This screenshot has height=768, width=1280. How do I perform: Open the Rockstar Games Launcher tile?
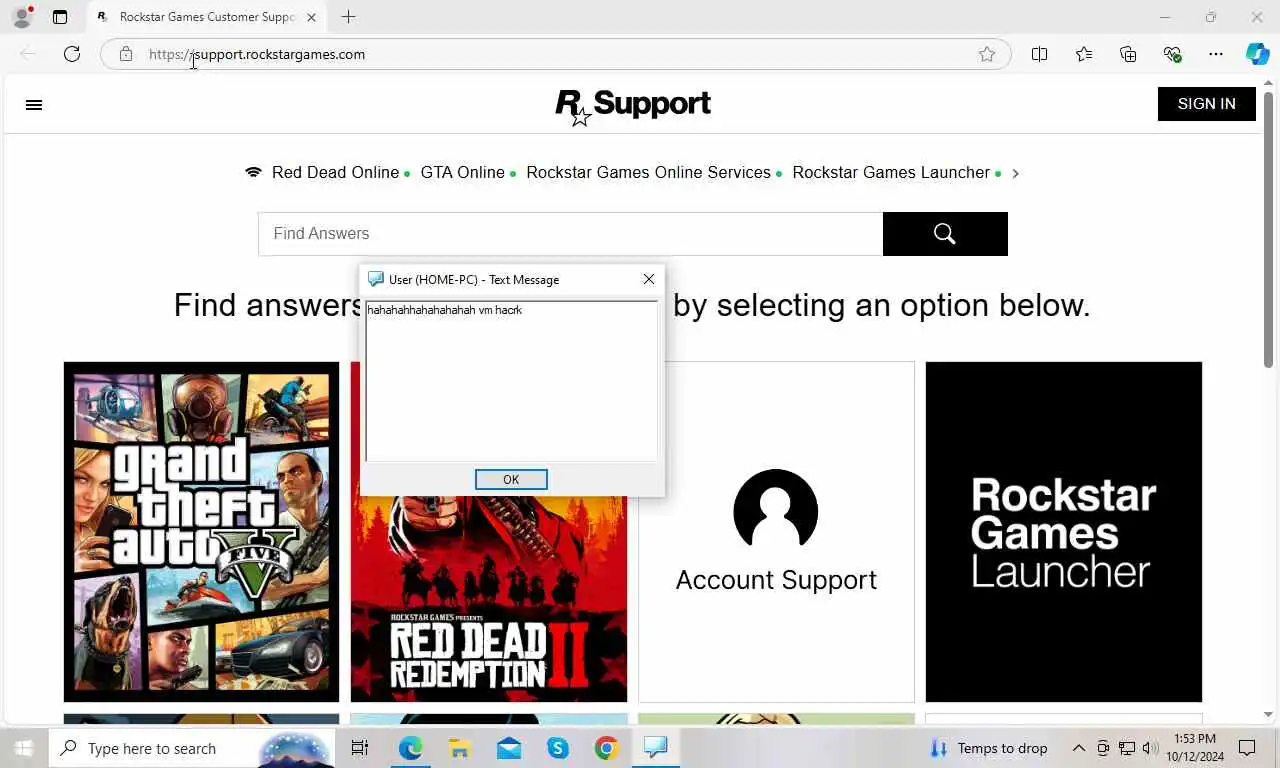[x=1063, y=532]
